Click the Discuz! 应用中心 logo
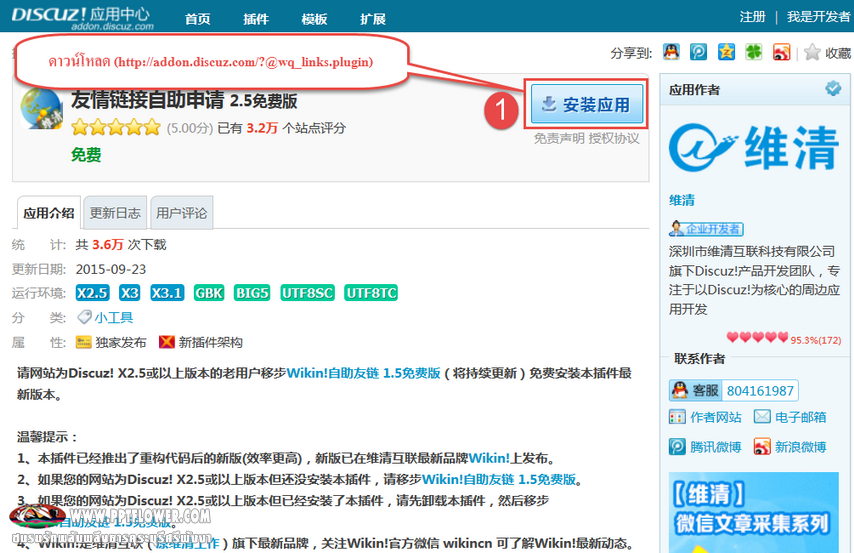This screenshot has width=854, height=553. 82,17
